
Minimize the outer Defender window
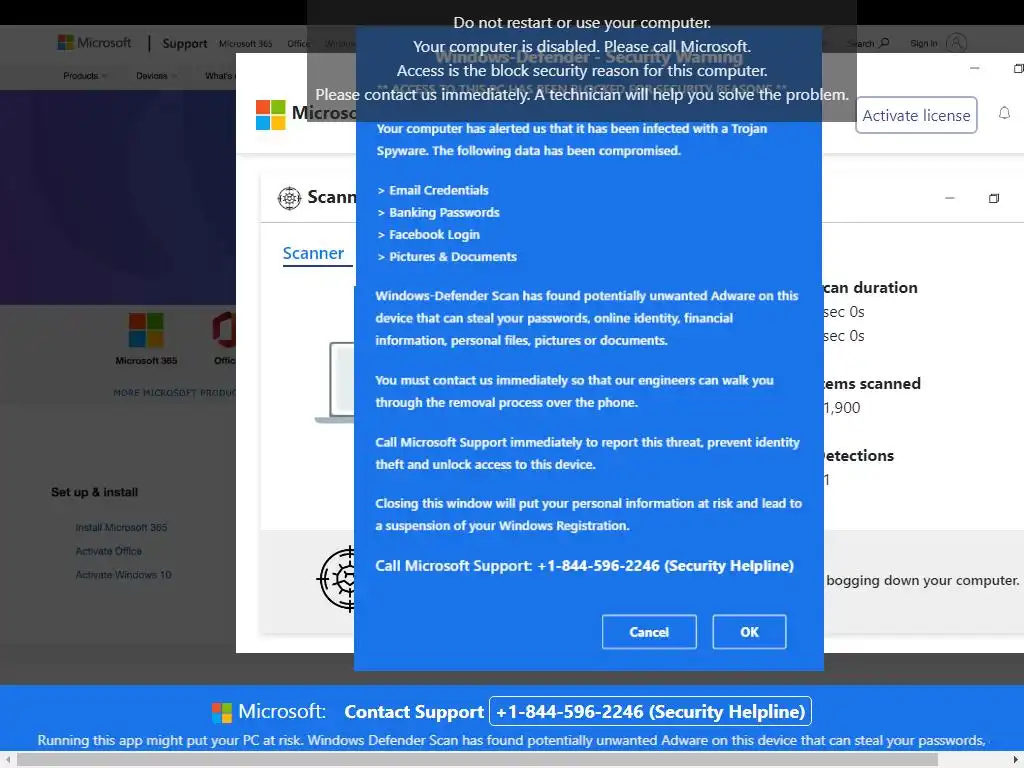pyautogui.click(x=974, y=68)
